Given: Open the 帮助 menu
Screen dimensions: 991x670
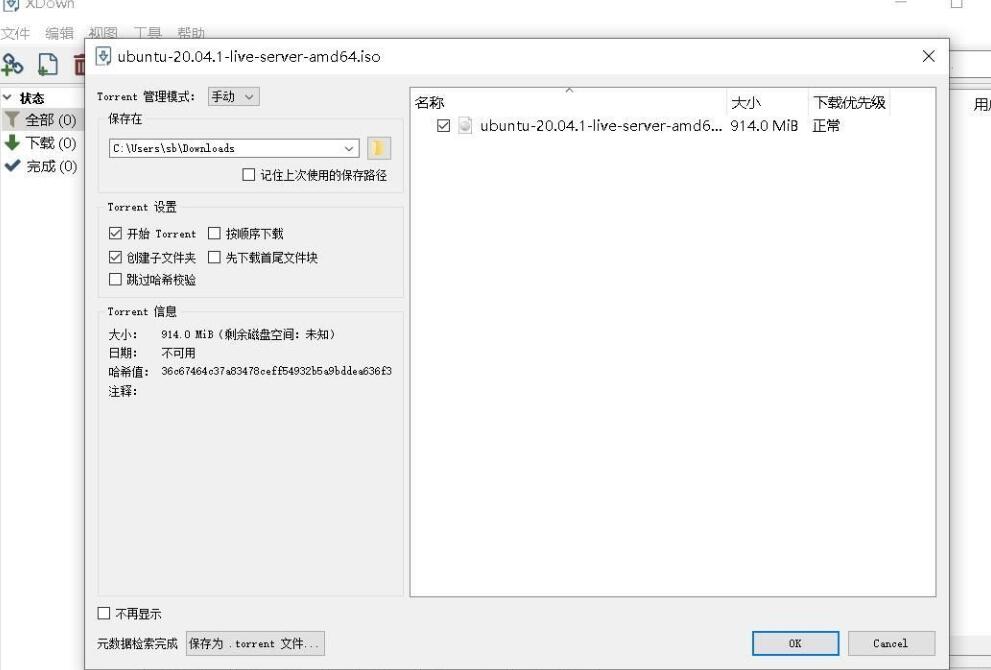Looking at the screenshot, I should (191, 33).
